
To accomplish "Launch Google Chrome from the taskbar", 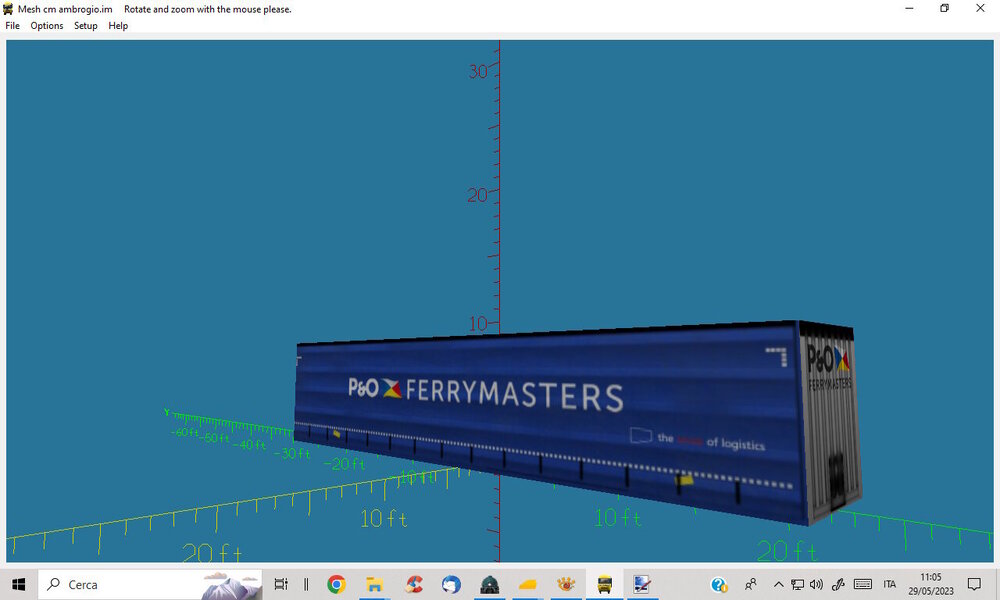I will point(336,584).
